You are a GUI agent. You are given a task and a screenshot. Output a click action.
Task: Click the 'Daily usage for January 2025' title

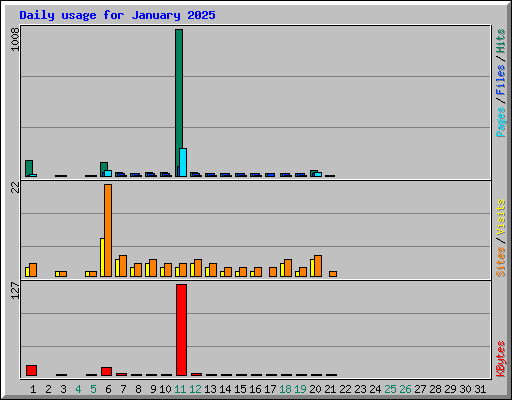[117, 15]
